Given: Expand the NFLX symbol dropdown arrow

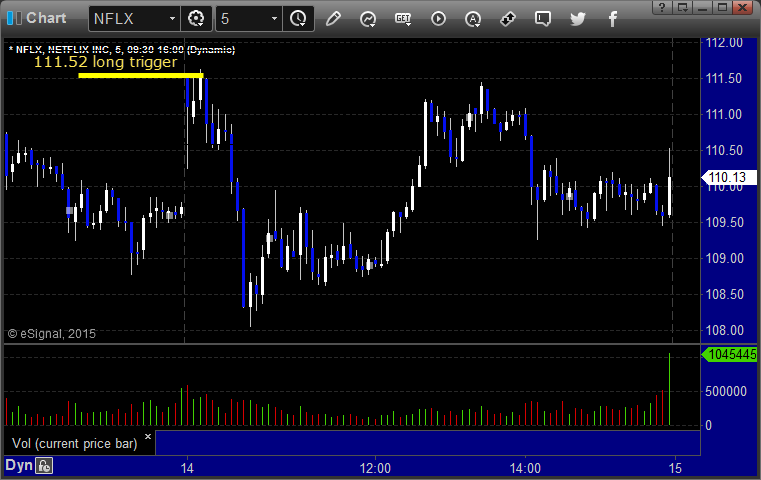Looking at the screenshot, I should tap(172, 19).
